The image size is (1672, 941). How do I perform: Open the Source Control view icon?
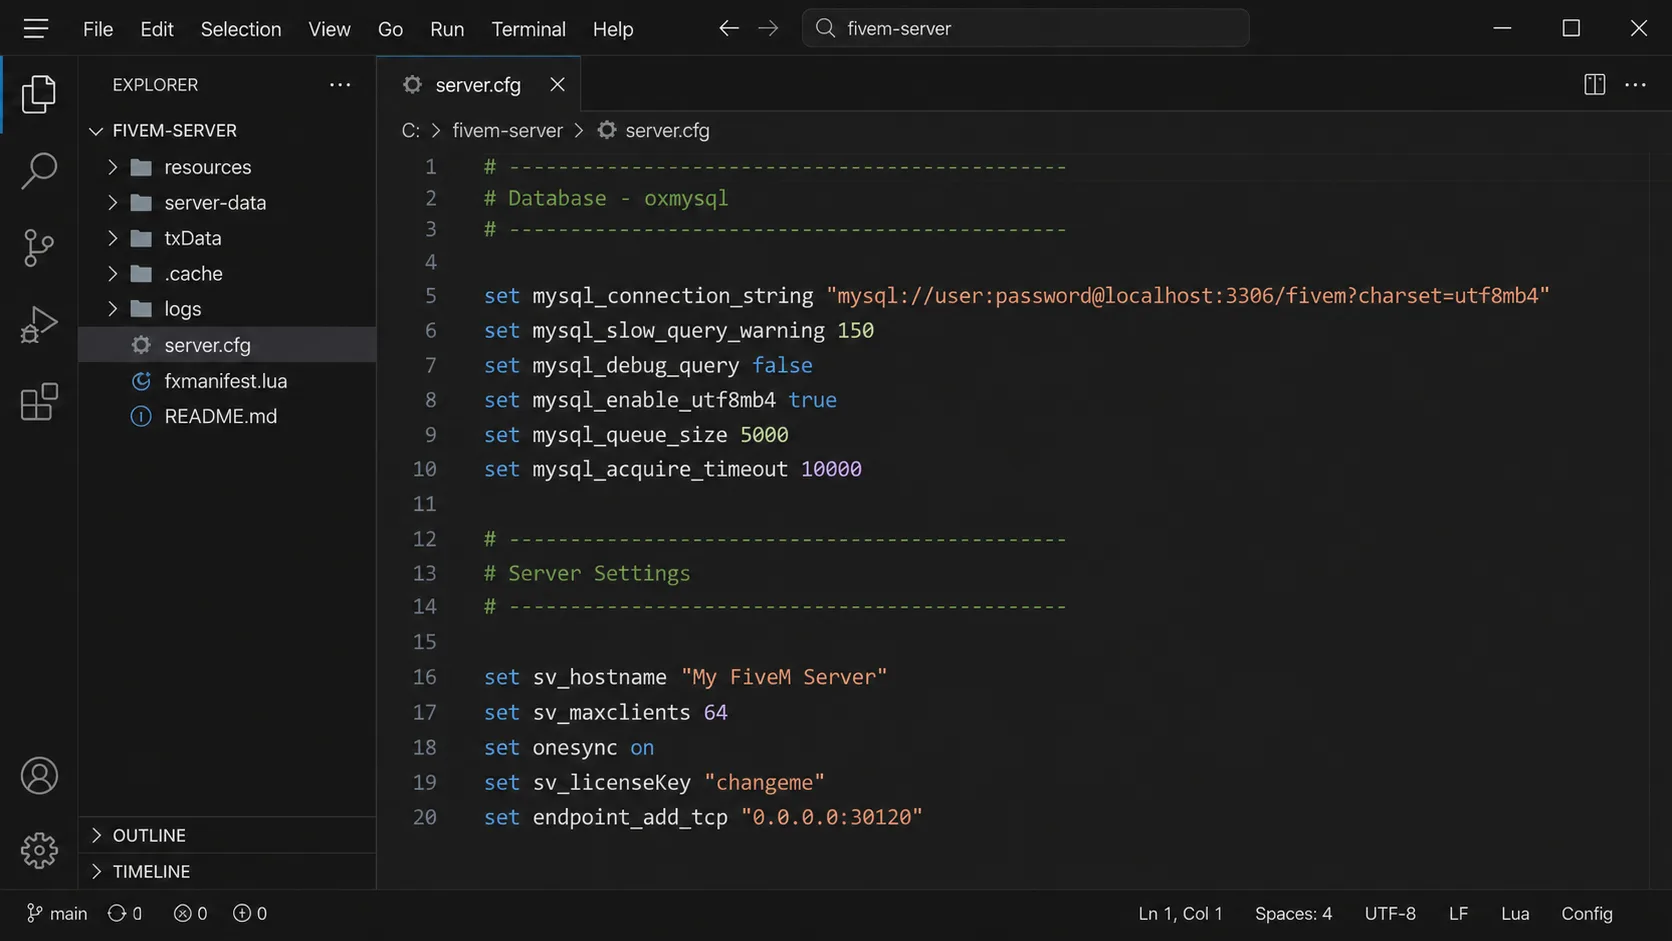coord(39,248)
